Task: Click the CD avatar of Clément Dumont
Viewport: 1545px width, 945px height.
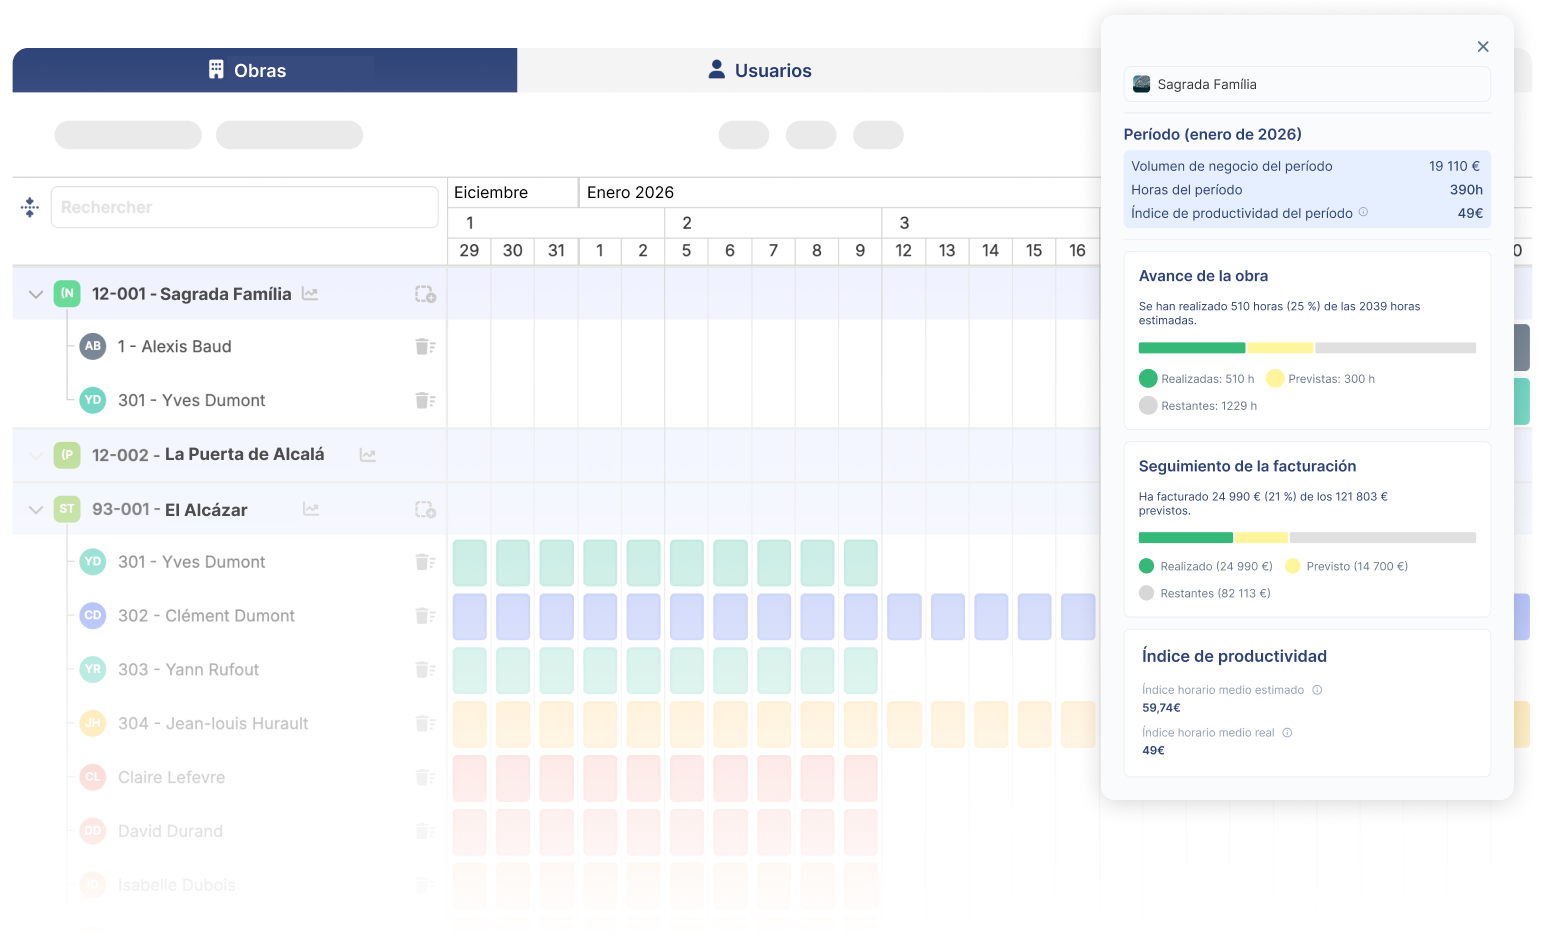Action: [x=93, y=616]
